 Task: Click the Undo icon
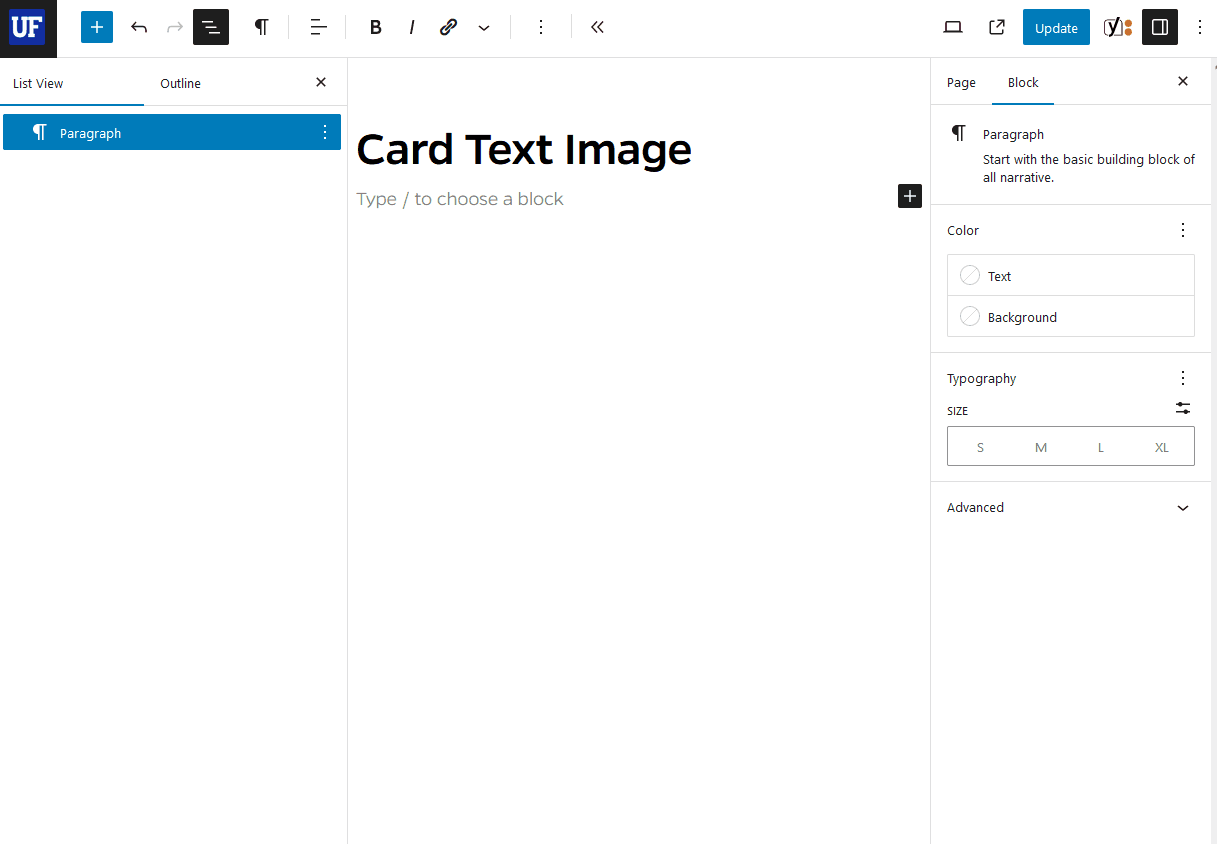[139, 27]
